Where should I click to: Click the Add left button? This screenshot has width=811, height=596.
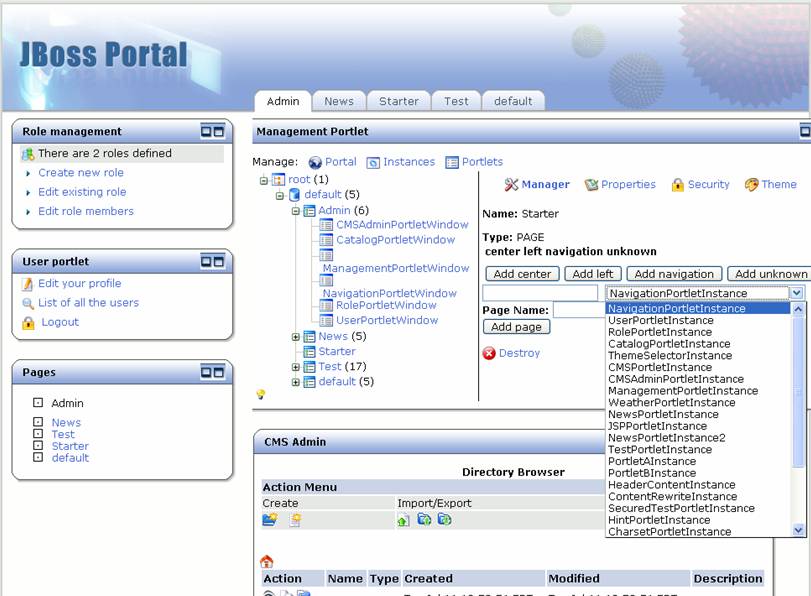point(593,274)
